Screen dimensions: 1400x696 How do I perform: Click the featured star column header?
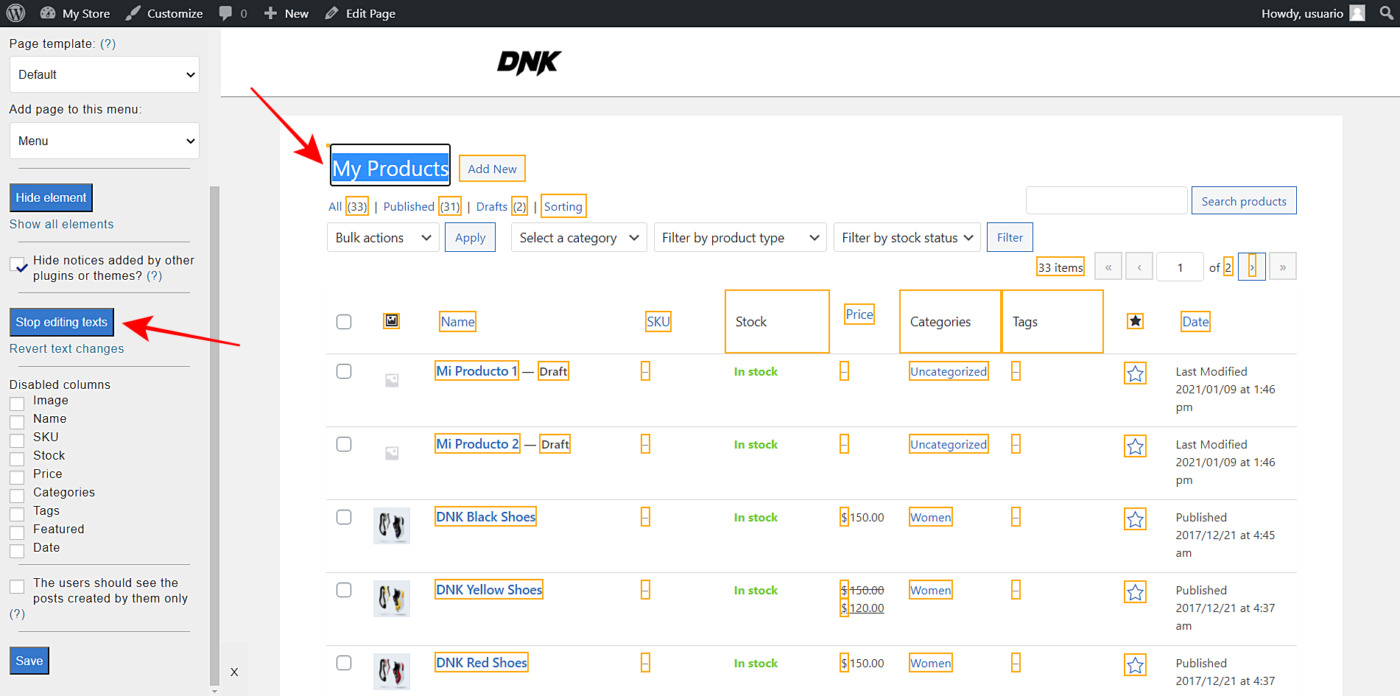[1135, 321]
